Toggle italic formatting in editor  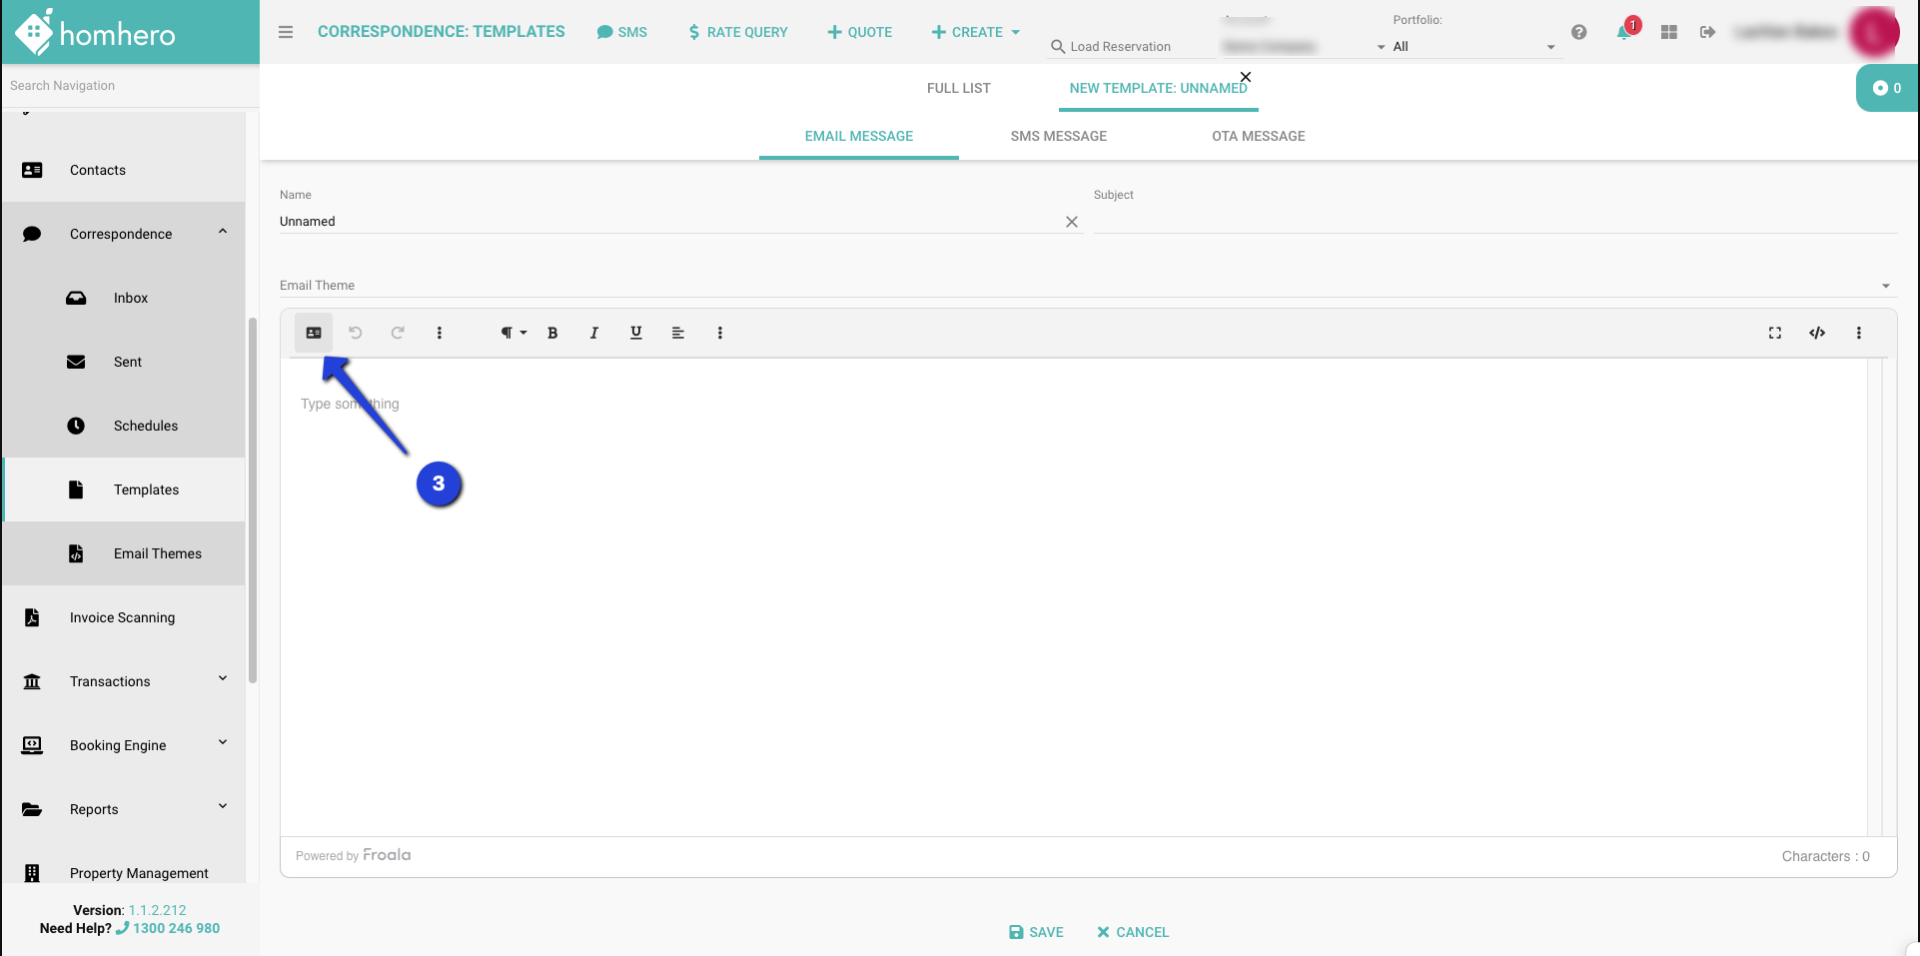pyautogui.click(x=594, y=333)
